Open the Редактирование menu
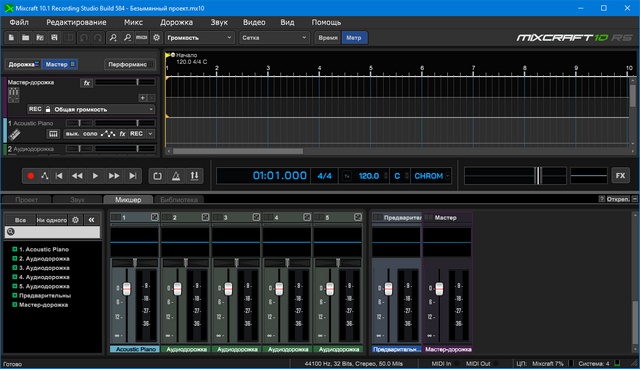This screenshot has width=640, height=369. 76,22
